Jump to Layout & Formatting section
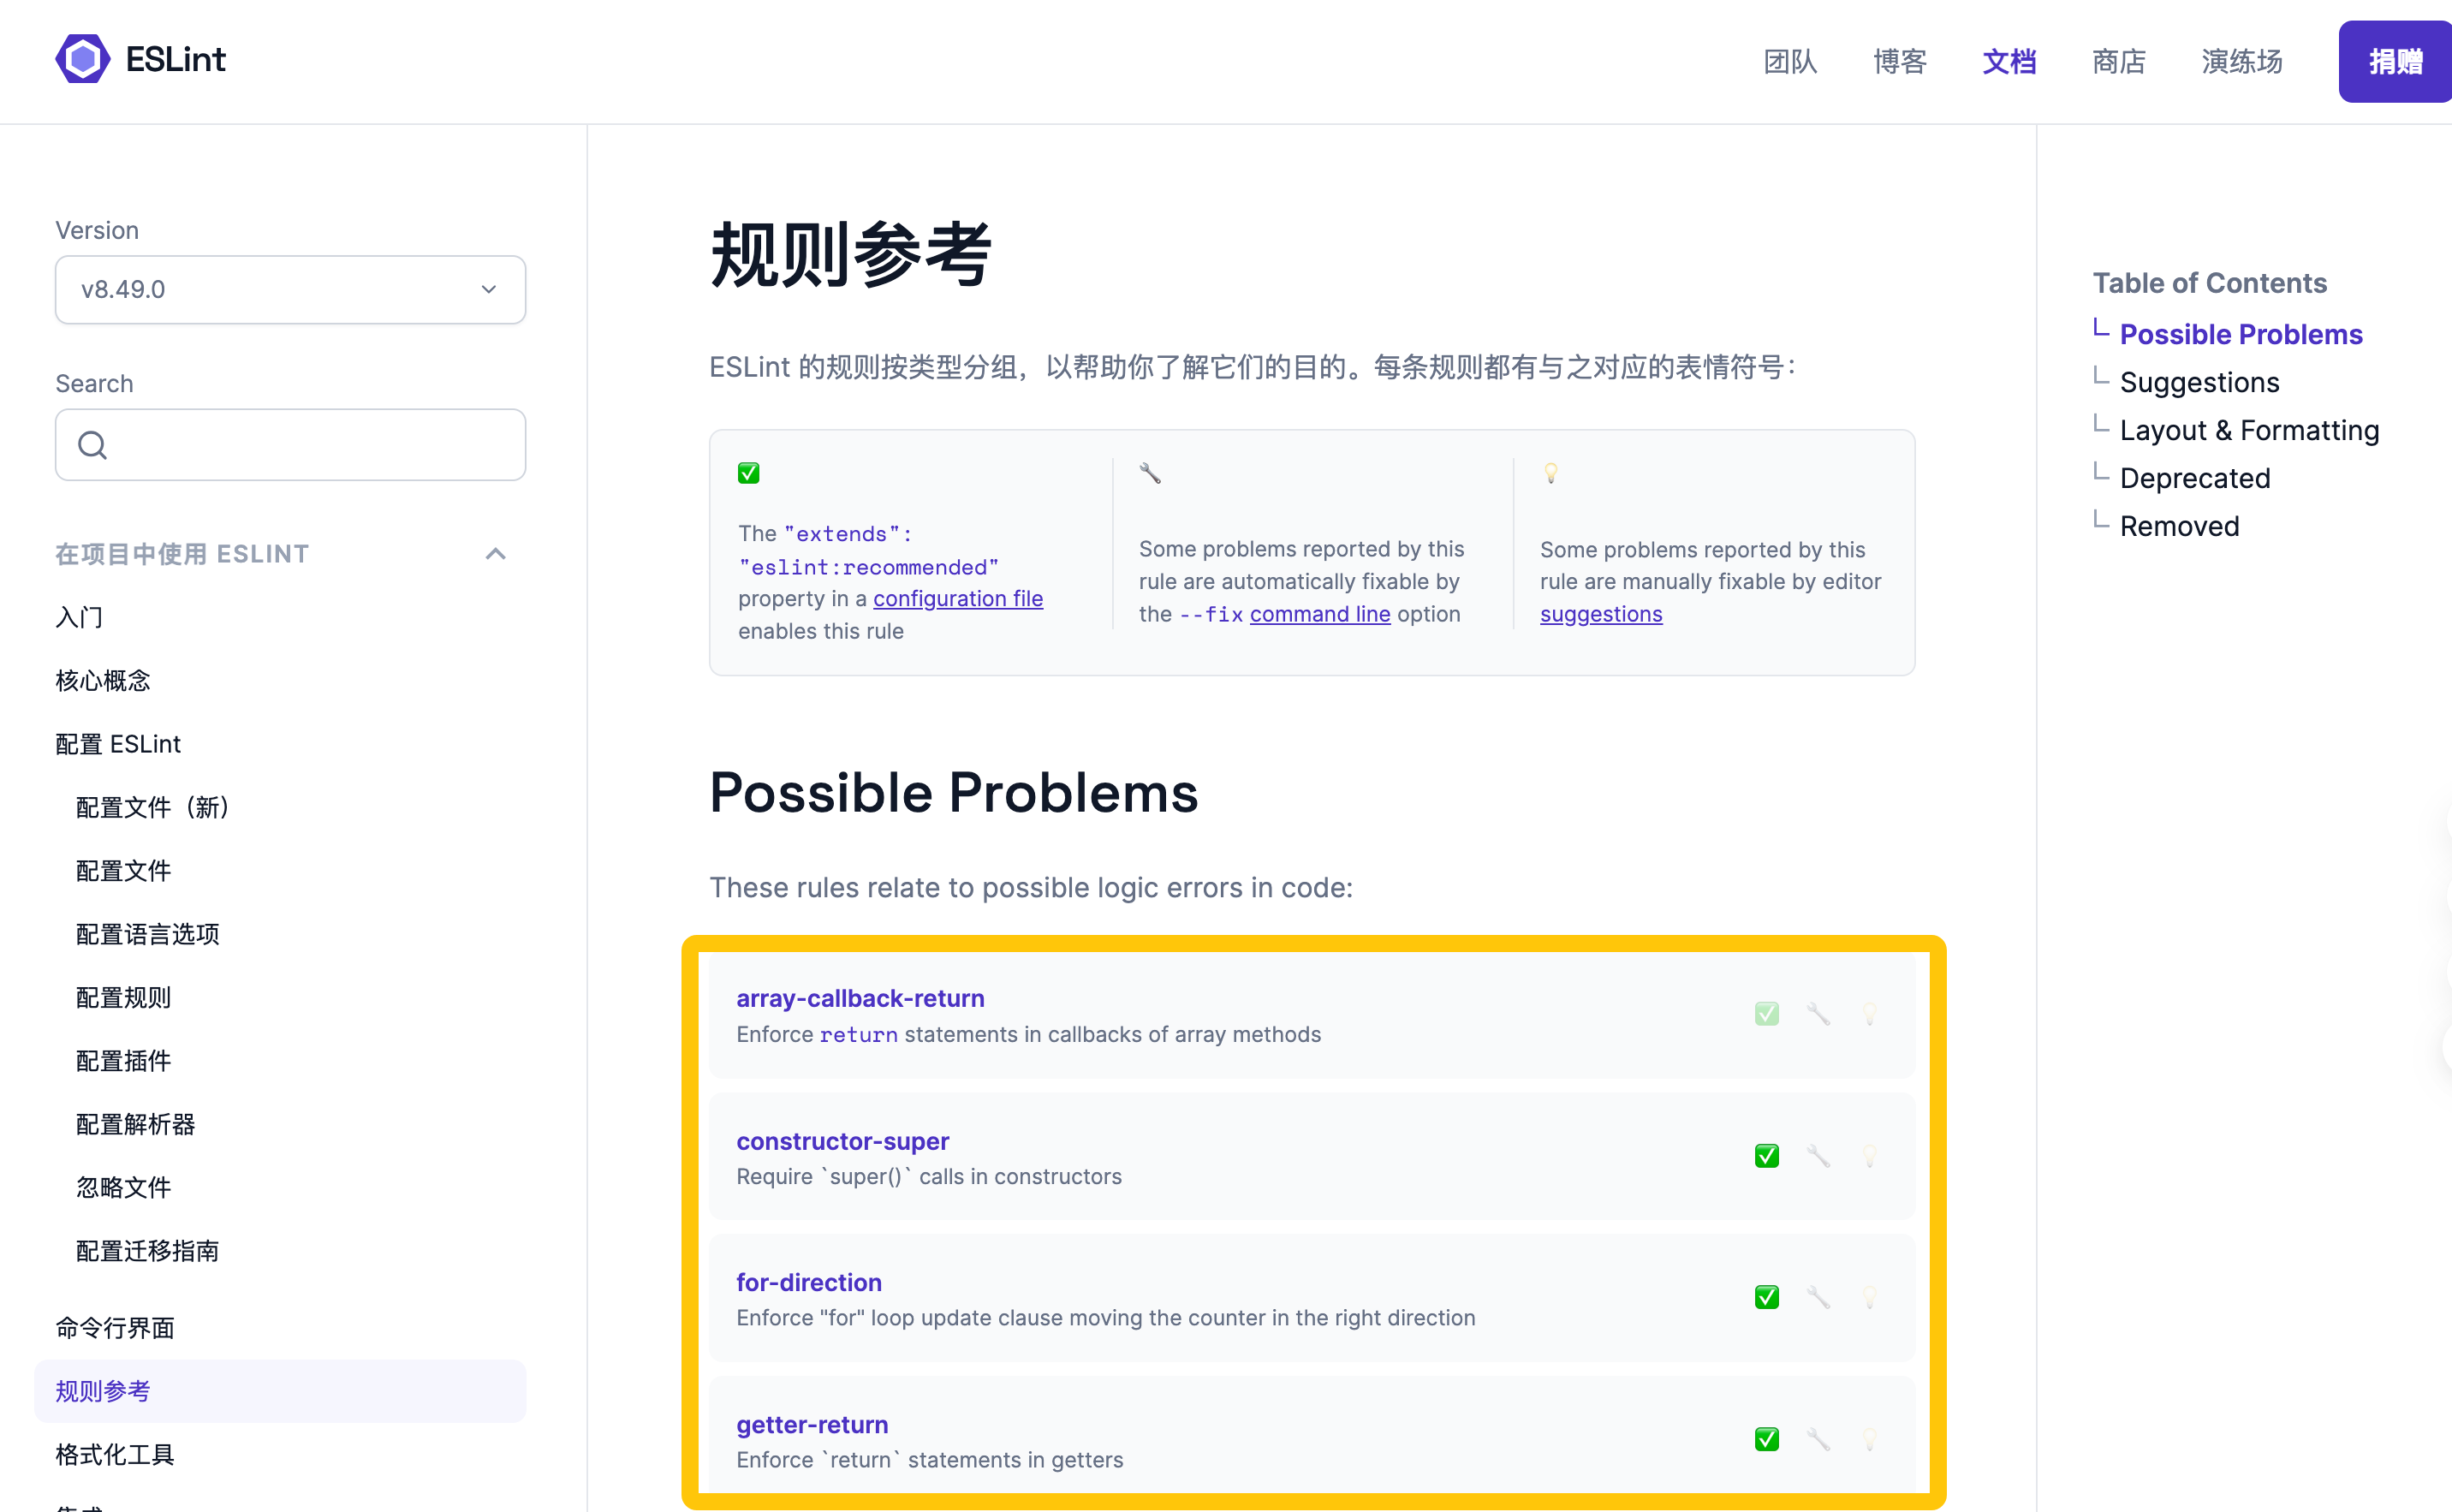 (x=2249, y=430)
